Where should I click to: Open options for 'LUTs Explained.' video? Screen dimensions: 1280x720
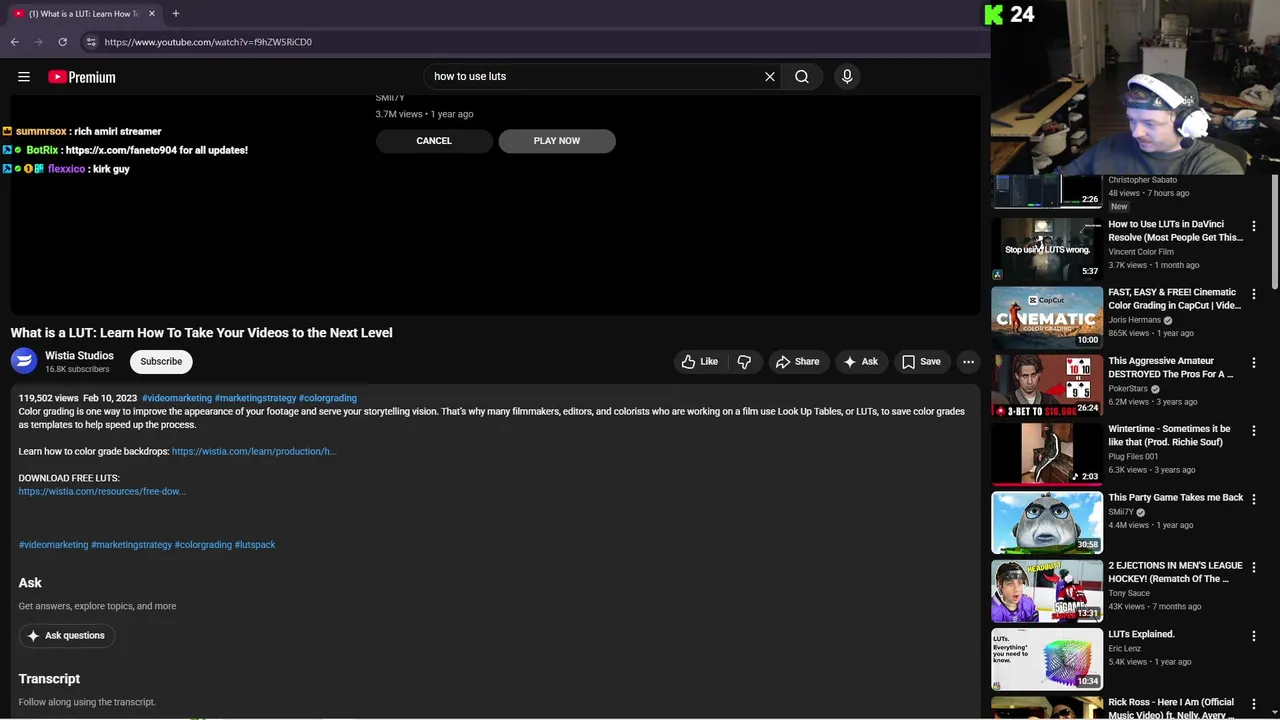pos(1253,636)
